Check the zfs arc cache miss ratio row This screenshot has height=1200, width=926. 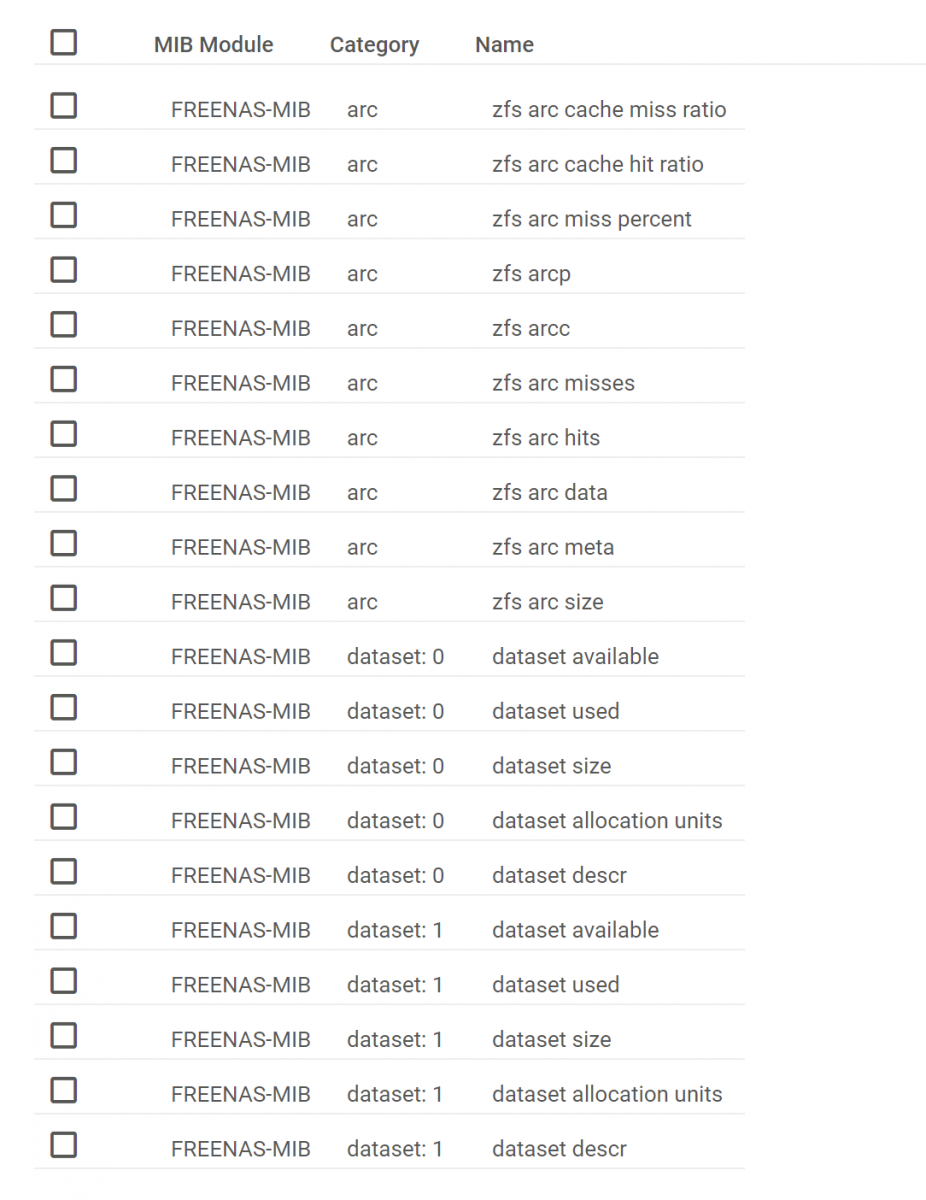(64, 106)
